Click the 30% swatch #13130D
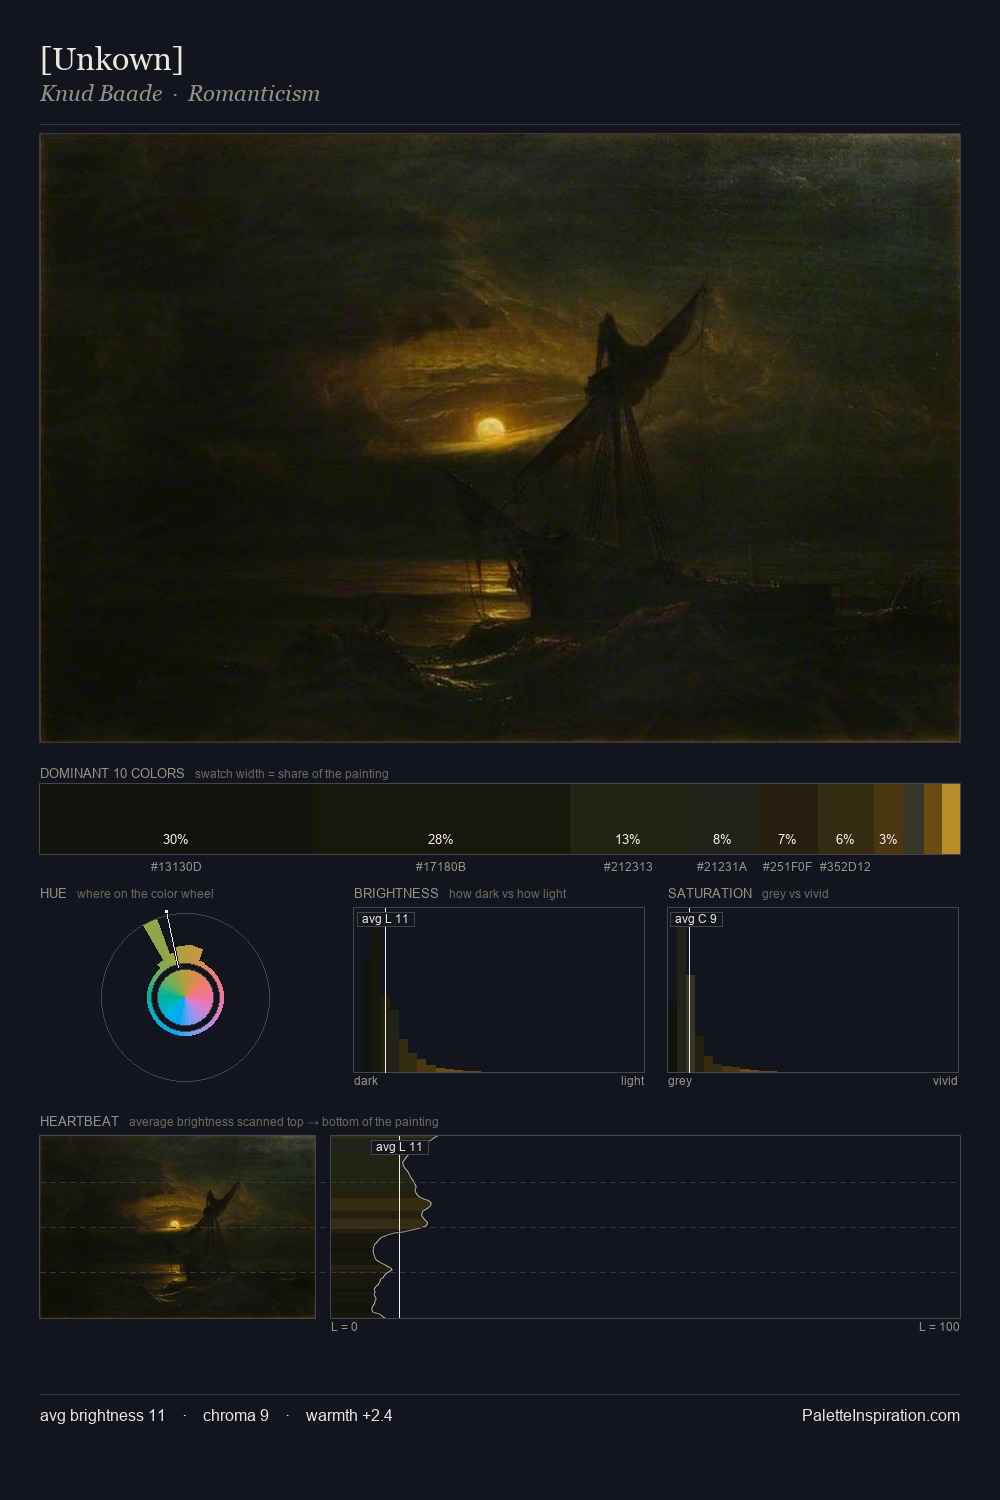1000x1500 pixels. pos(176,819)
